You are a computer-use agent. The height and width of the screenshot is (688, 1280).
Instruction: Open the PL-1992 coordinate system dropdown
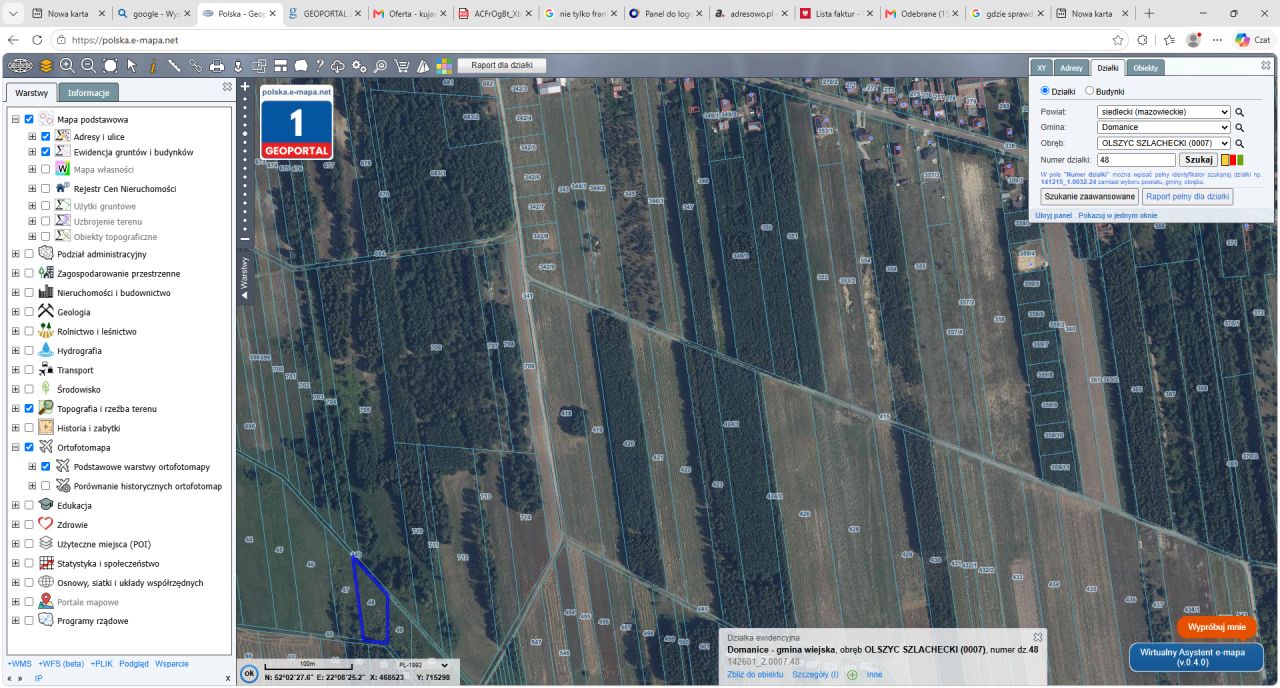point(423,665)
